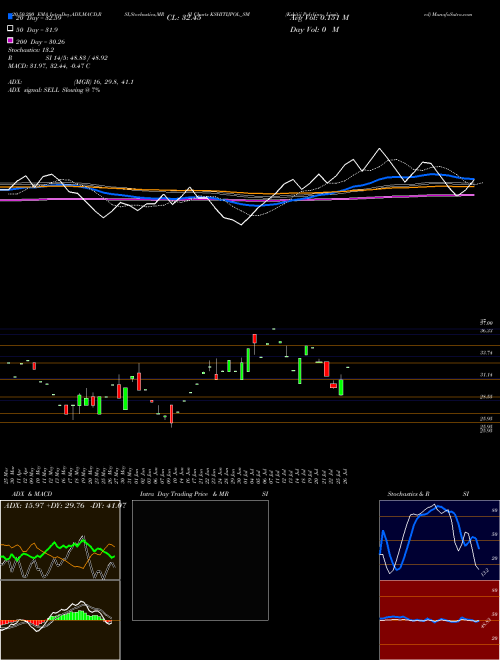
Task: Click the red candlestick at the chart's low
Action: tap(171, 414)
